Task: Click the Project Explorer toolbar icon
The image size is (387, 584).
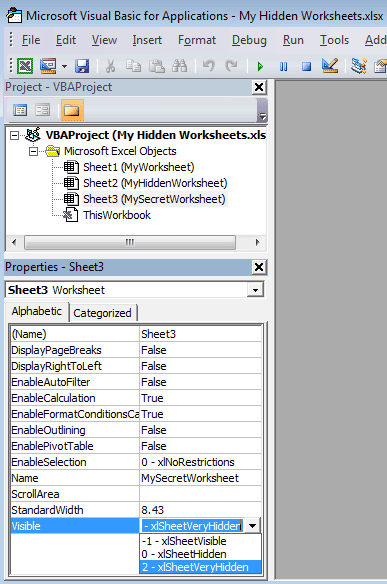Action: pyautogui.click(x=358, y=66)
